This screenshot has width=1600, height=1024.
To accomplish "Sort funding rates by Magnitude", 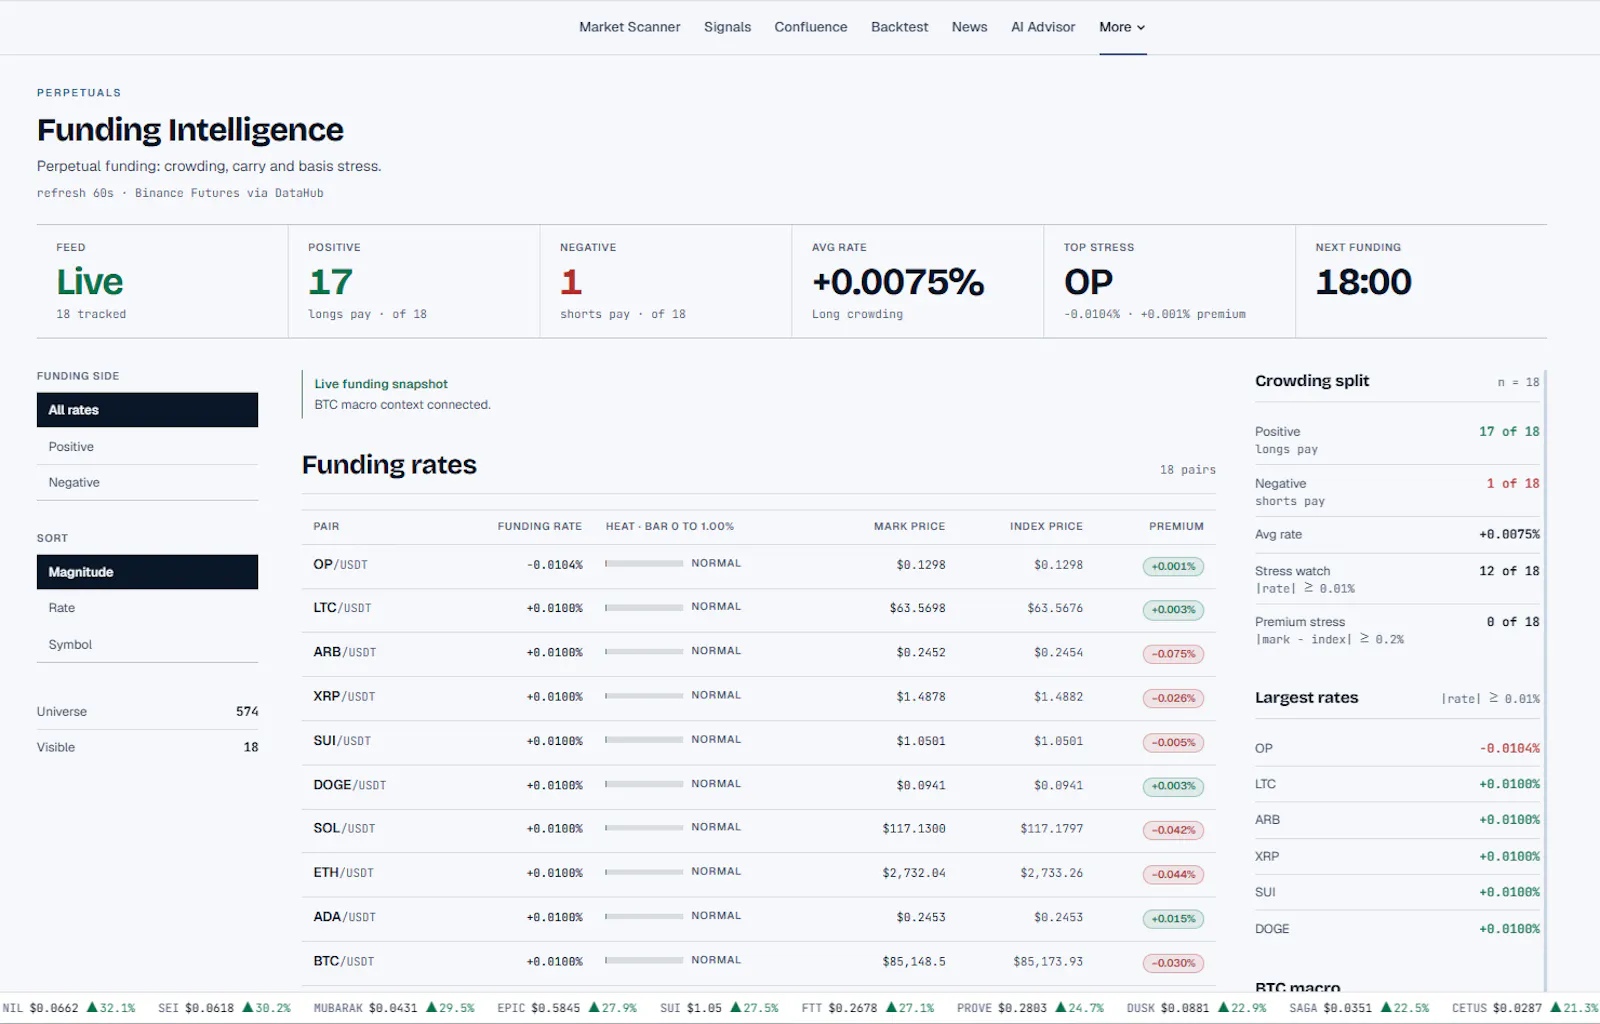I will (147, 572).
